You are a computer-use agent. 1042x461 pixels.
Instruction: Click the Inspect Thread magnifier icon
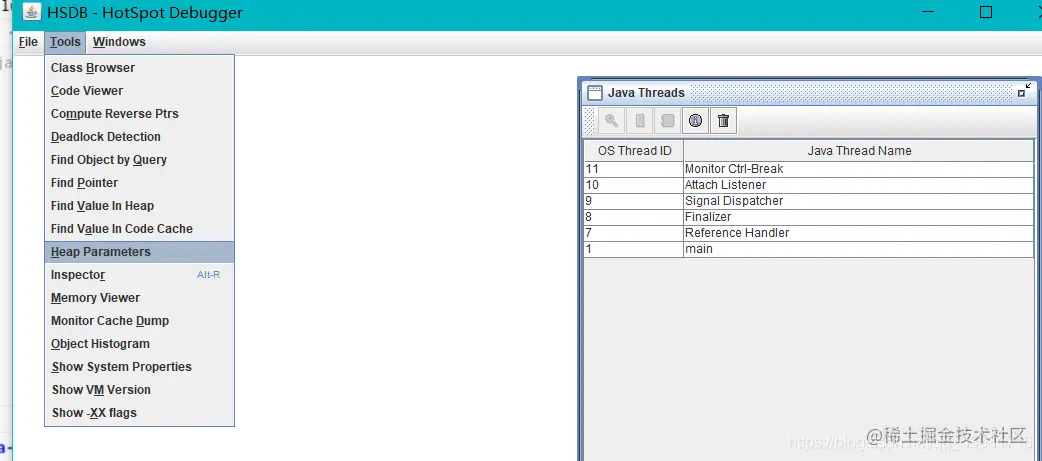tap(612, 121)
